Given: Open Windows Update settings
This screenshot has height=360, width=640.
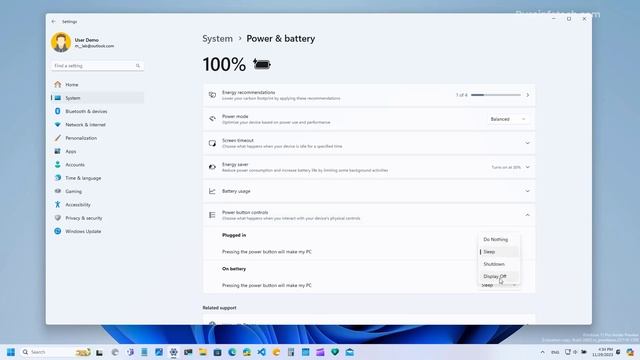Looking at the screenshot, I should pos(97,231).
